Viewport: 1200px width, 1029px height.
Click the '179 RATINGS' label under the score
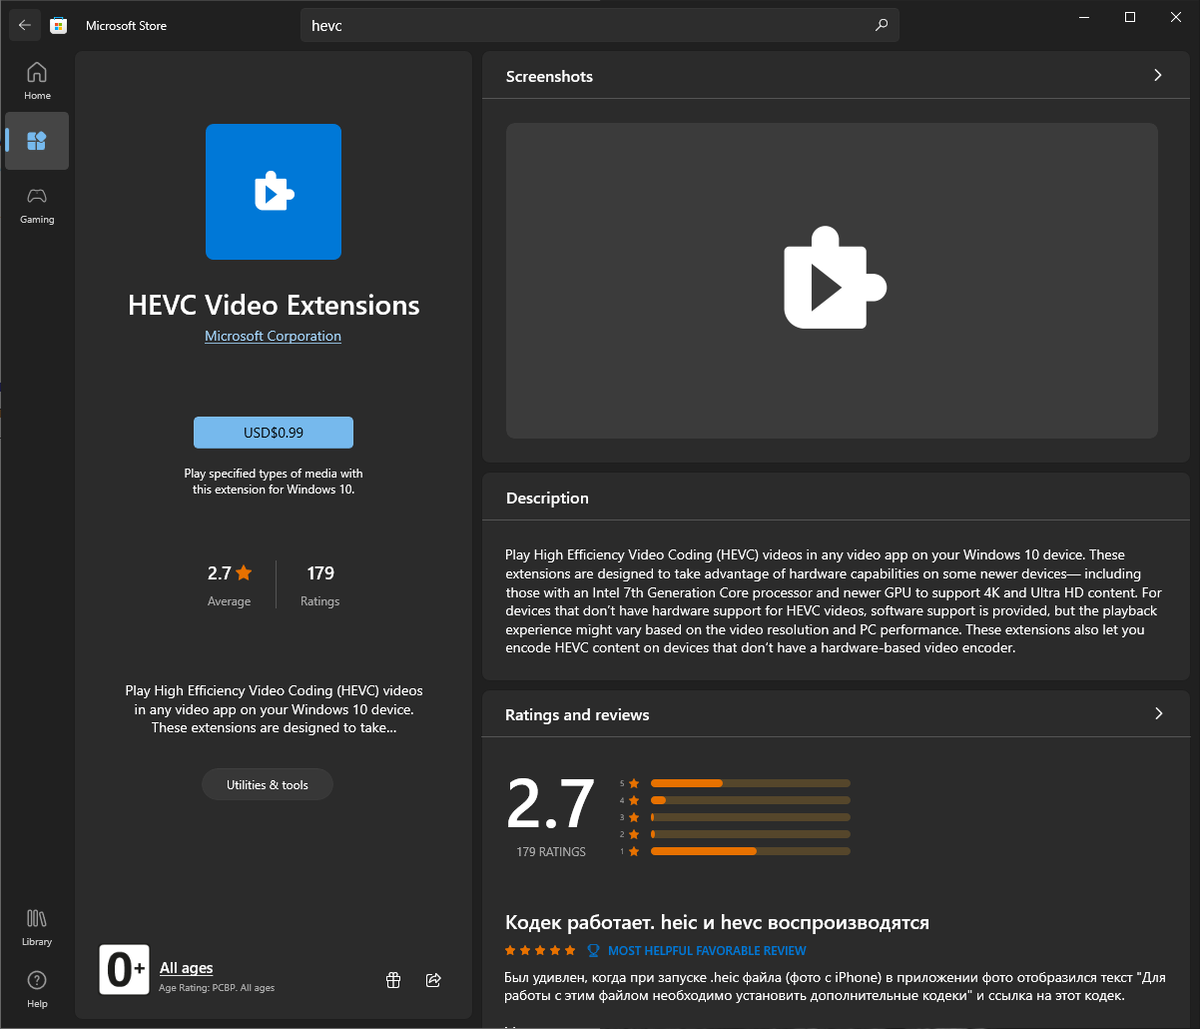(x=551, y=852)
